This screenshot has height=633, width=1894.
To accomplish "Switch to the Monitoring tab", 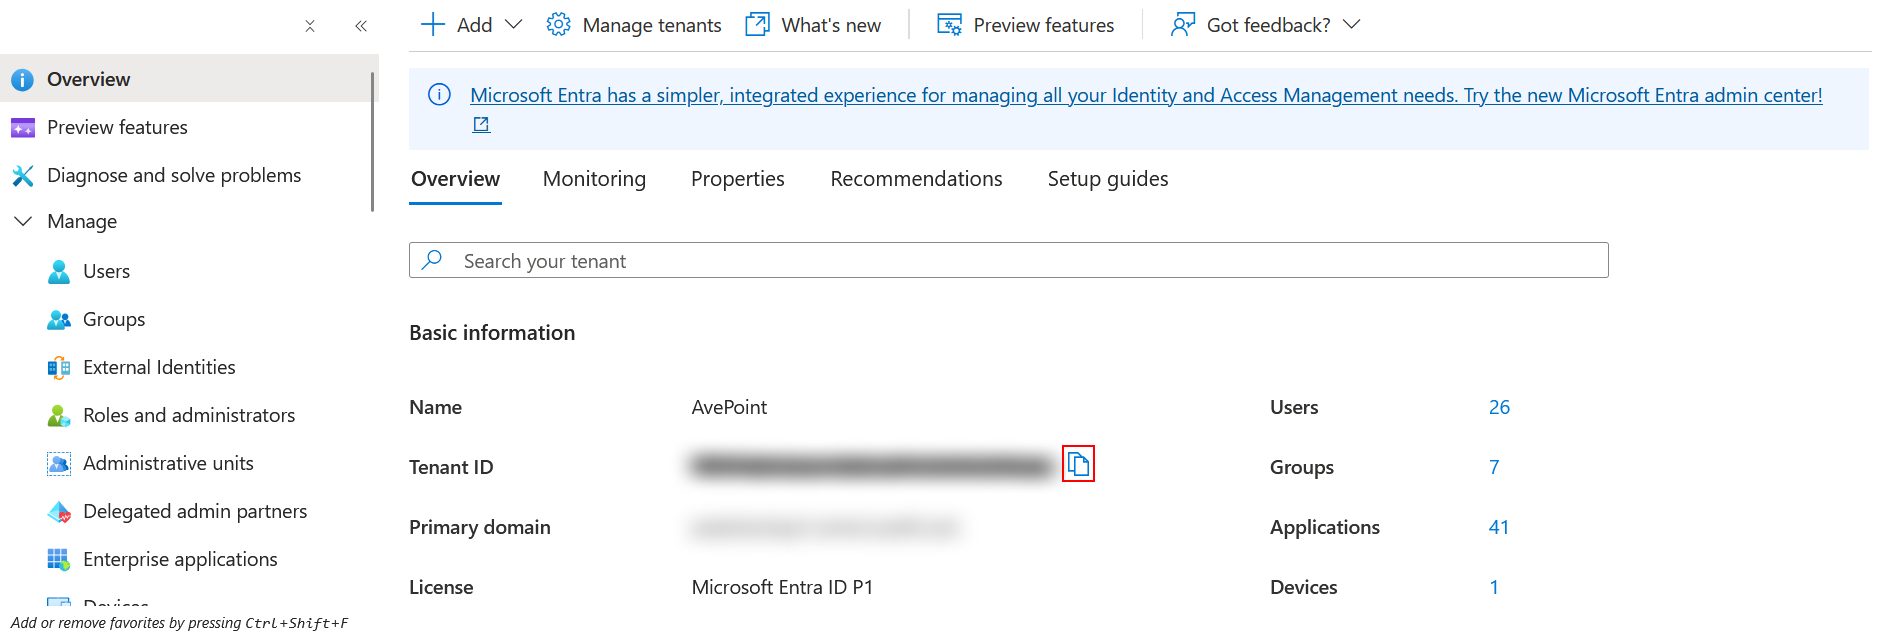I will point(594,179).
